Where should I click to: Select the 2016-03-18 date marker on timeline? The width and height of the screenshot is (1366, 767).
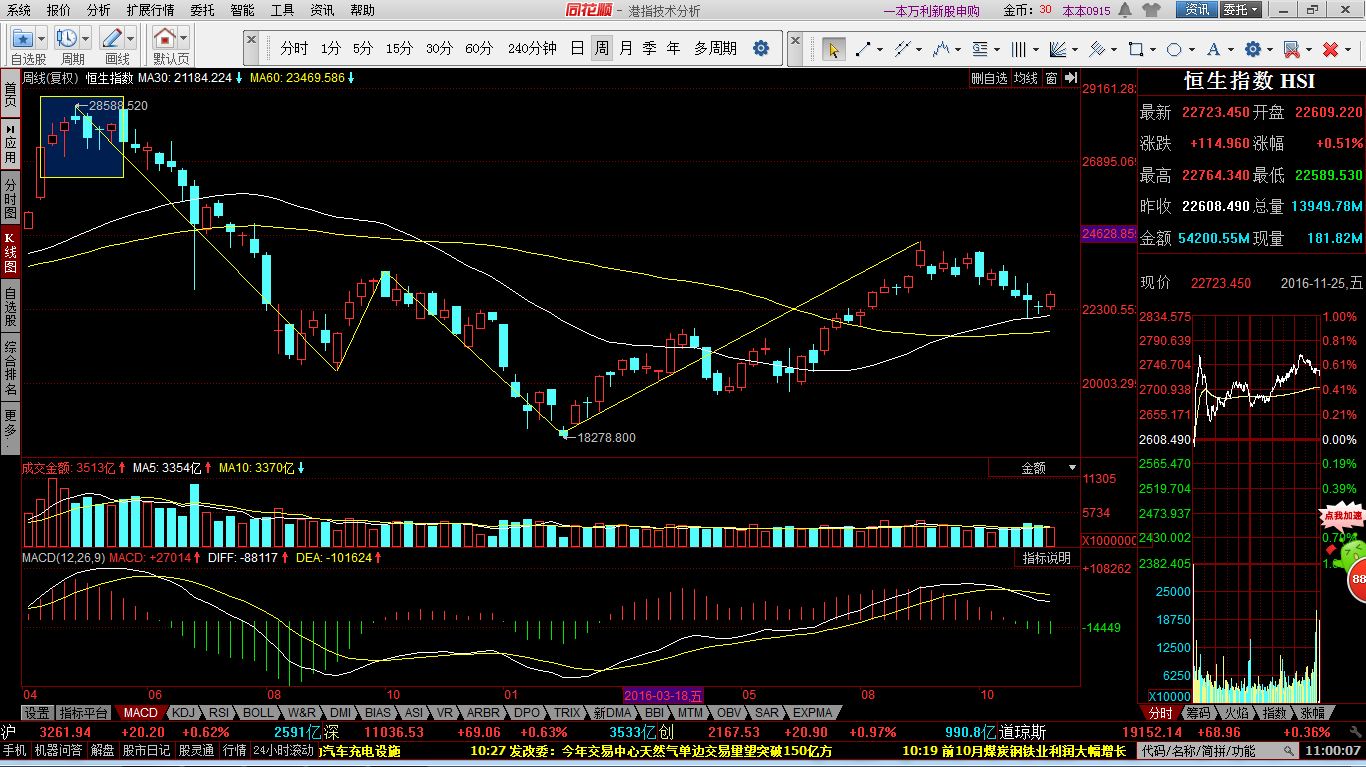664,695
